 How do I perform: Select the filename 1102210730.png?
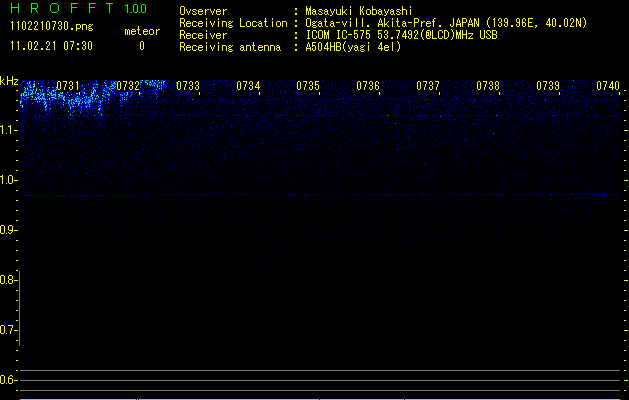click(x=52, y=27)
